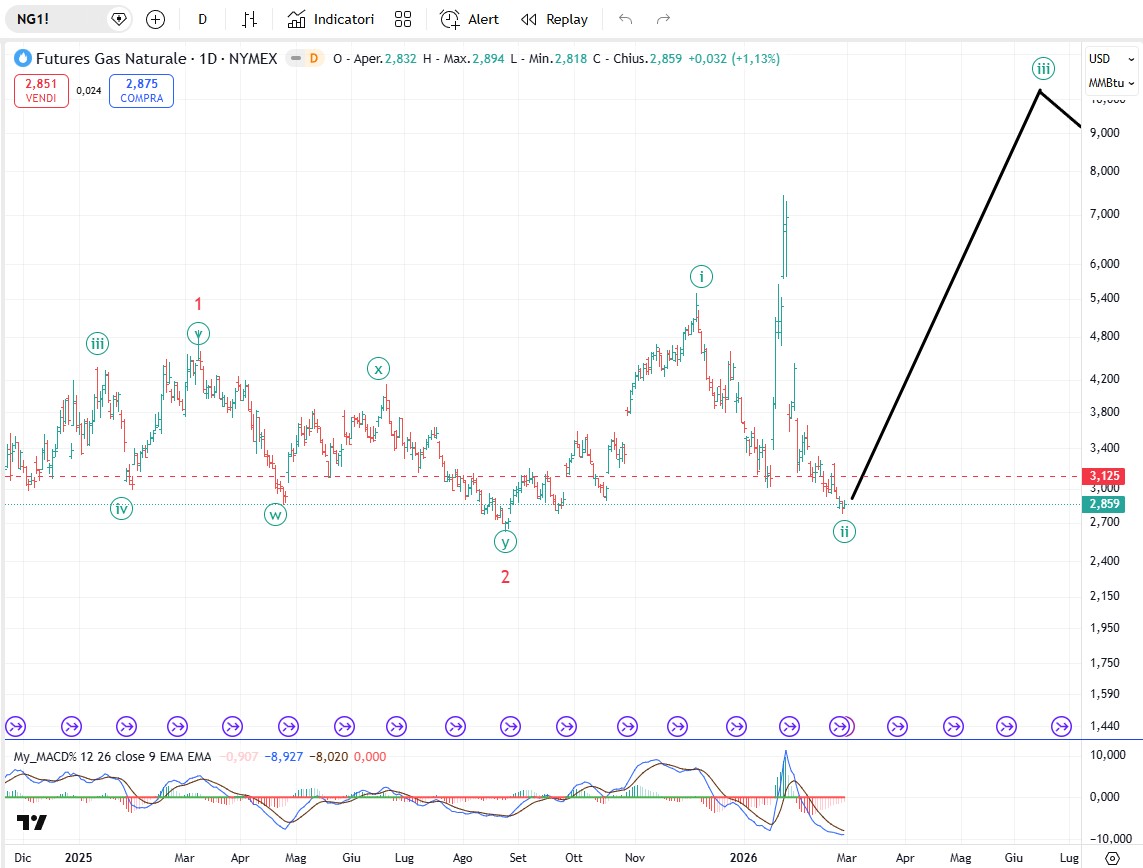Open chart settings gear at bottom right
Viewport: 1143px width, 868px height.
pyautogui.click(x=1111, y=857)
